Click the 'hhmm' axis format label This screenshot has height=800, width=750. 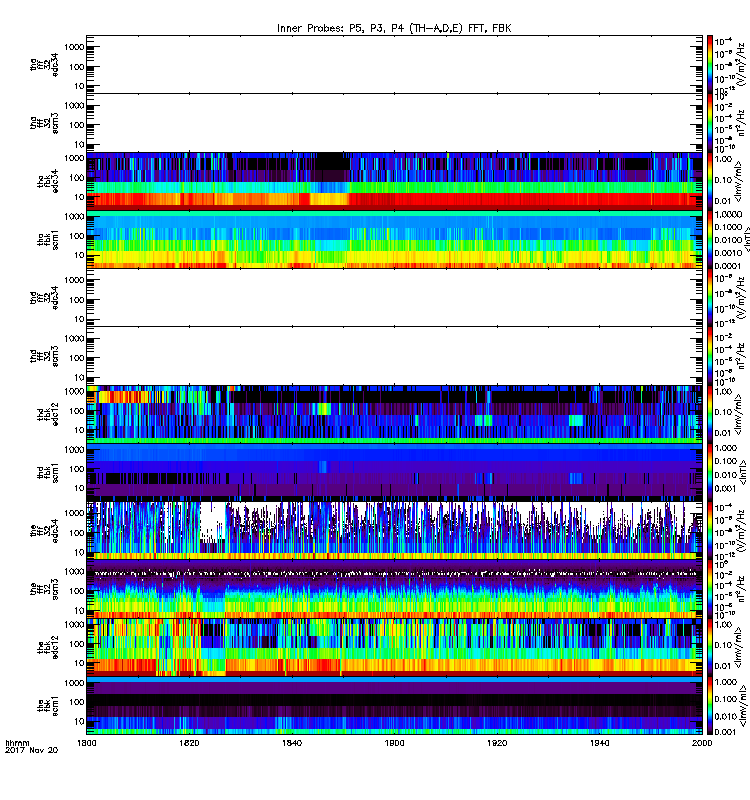pyautogui.click(x=17, y=743)
